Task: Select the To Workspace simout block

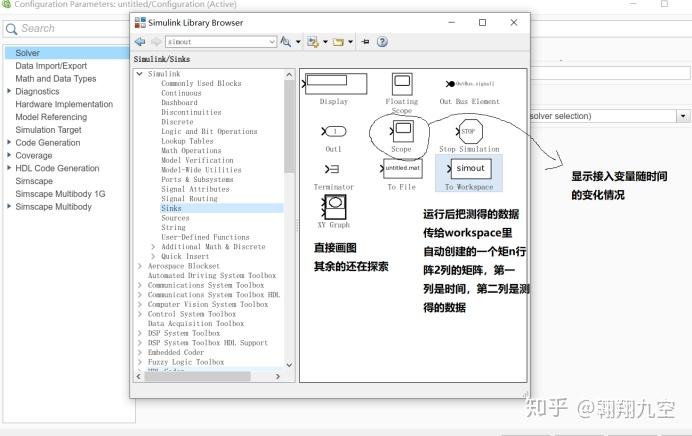Action: [469, 173]
